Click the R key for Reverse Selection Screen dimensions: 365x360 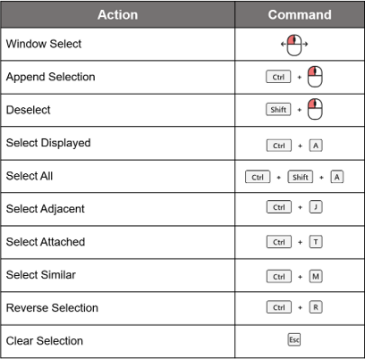[316, 307]
